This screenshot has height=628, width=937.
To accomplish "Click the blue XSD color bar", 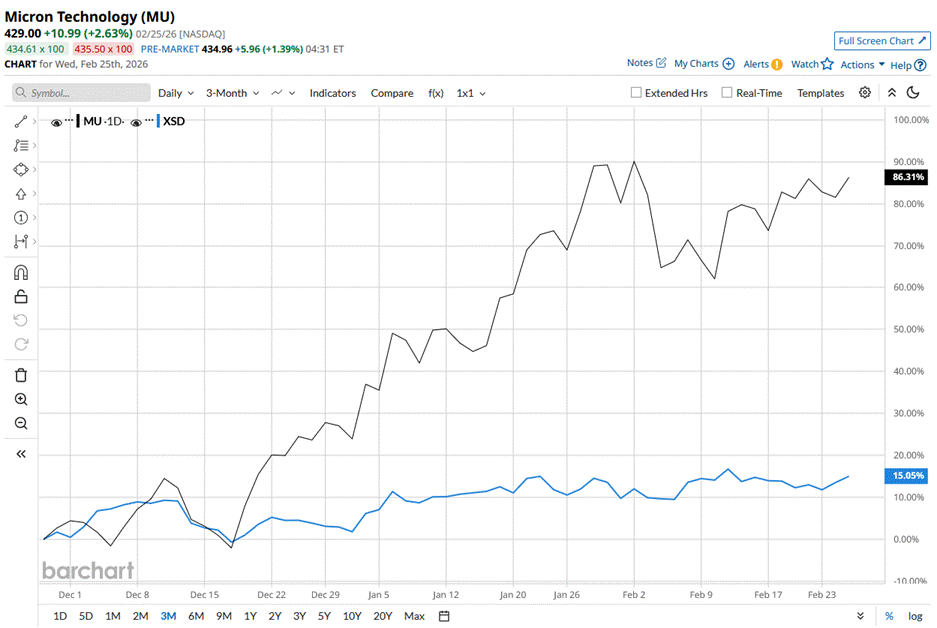I will (x=158, y=121).
